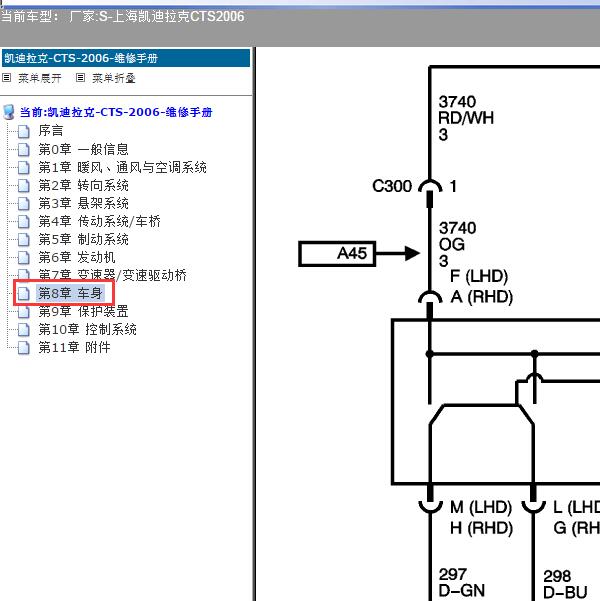Click the M (LHD) terminal label
The width and height of the screenshot is (600, 601).
(481, 507)
